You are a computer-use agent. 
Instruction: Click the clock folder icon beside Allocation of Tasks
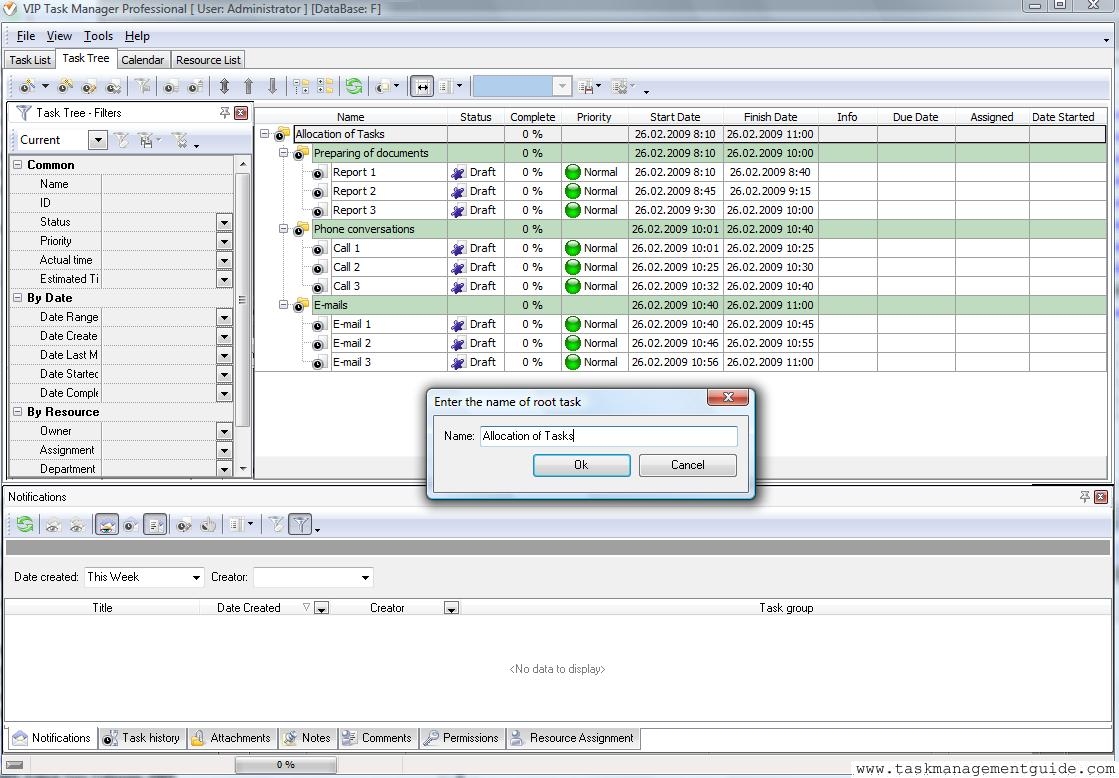click(283, 134)
